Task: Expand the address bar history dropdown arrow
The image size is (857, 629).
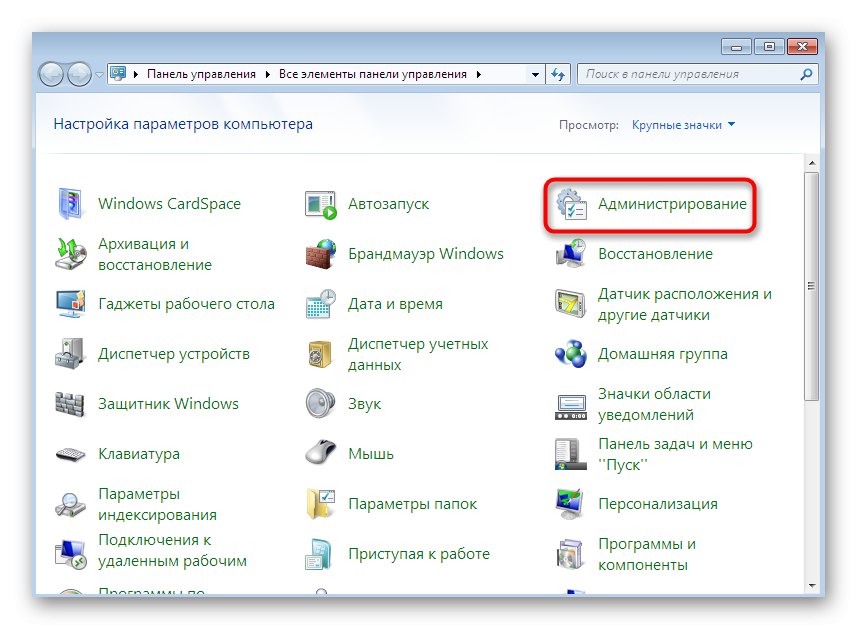Action: [535, 74]
